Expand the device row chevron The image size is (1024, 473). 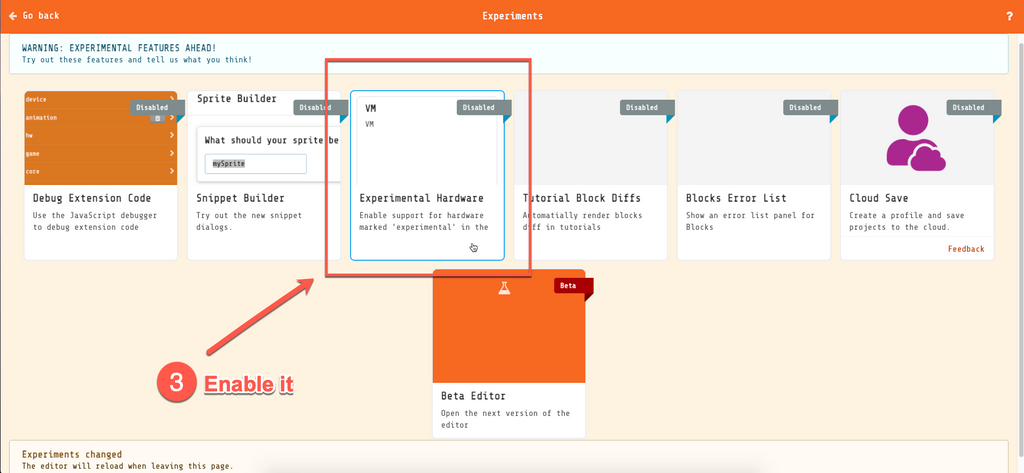[172, 99]
